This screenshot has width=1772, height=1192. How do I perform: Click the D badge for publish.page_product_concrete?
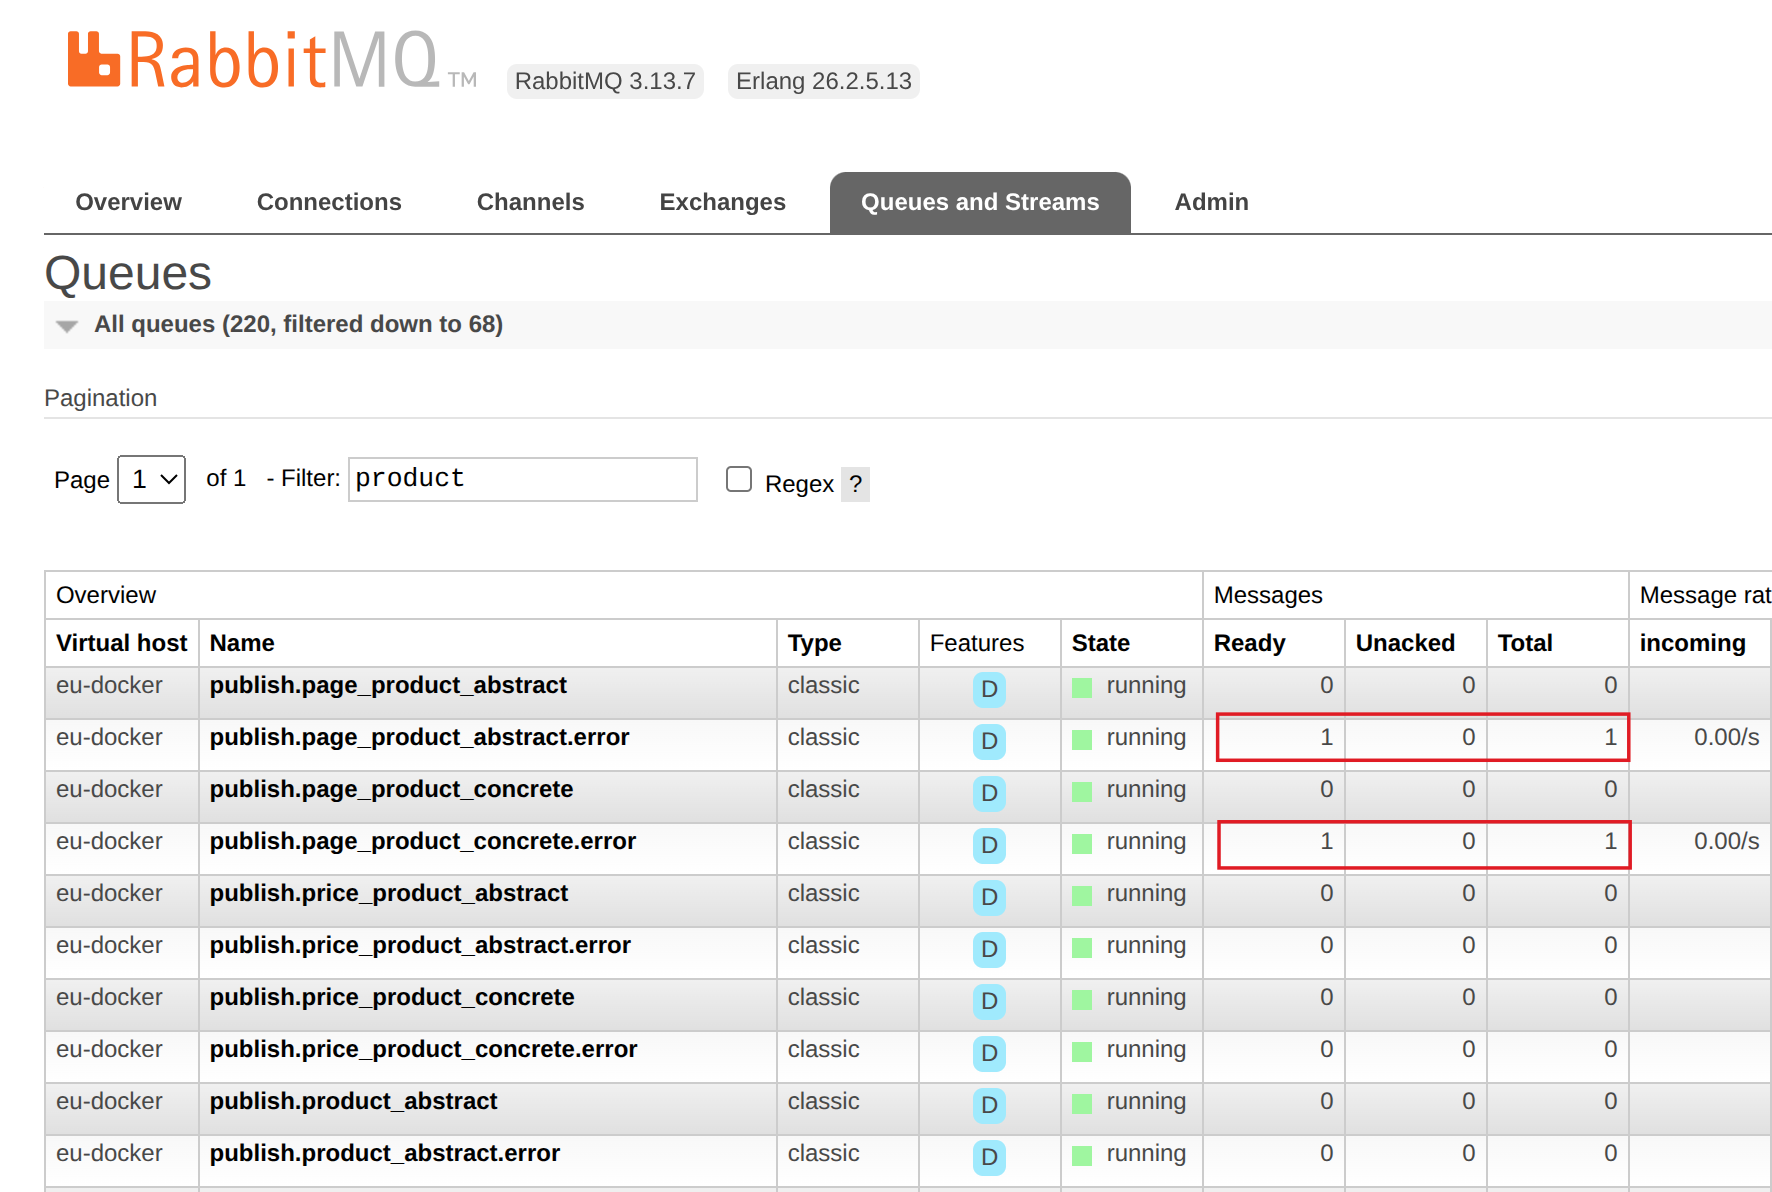coord(989,793)
